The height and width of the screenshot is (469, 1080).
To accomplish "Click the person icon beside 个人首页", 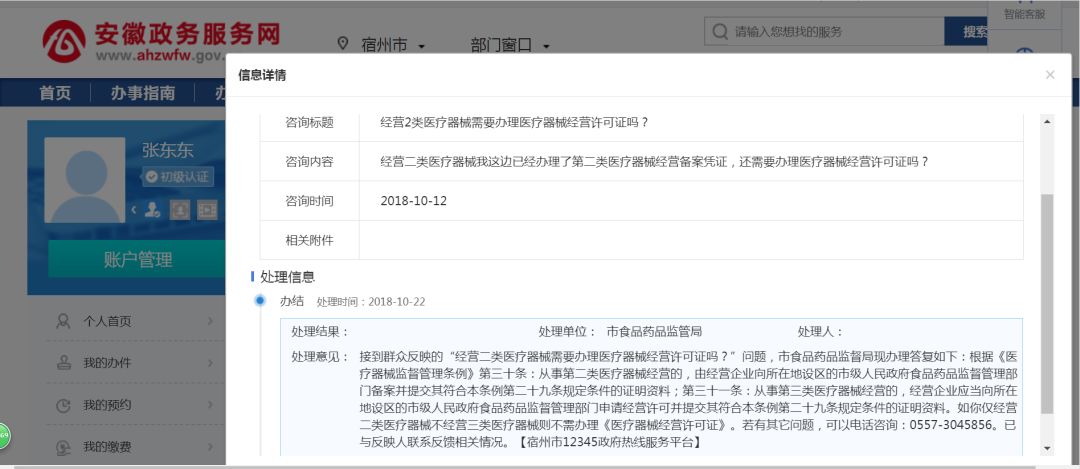I will coord(63,321).
